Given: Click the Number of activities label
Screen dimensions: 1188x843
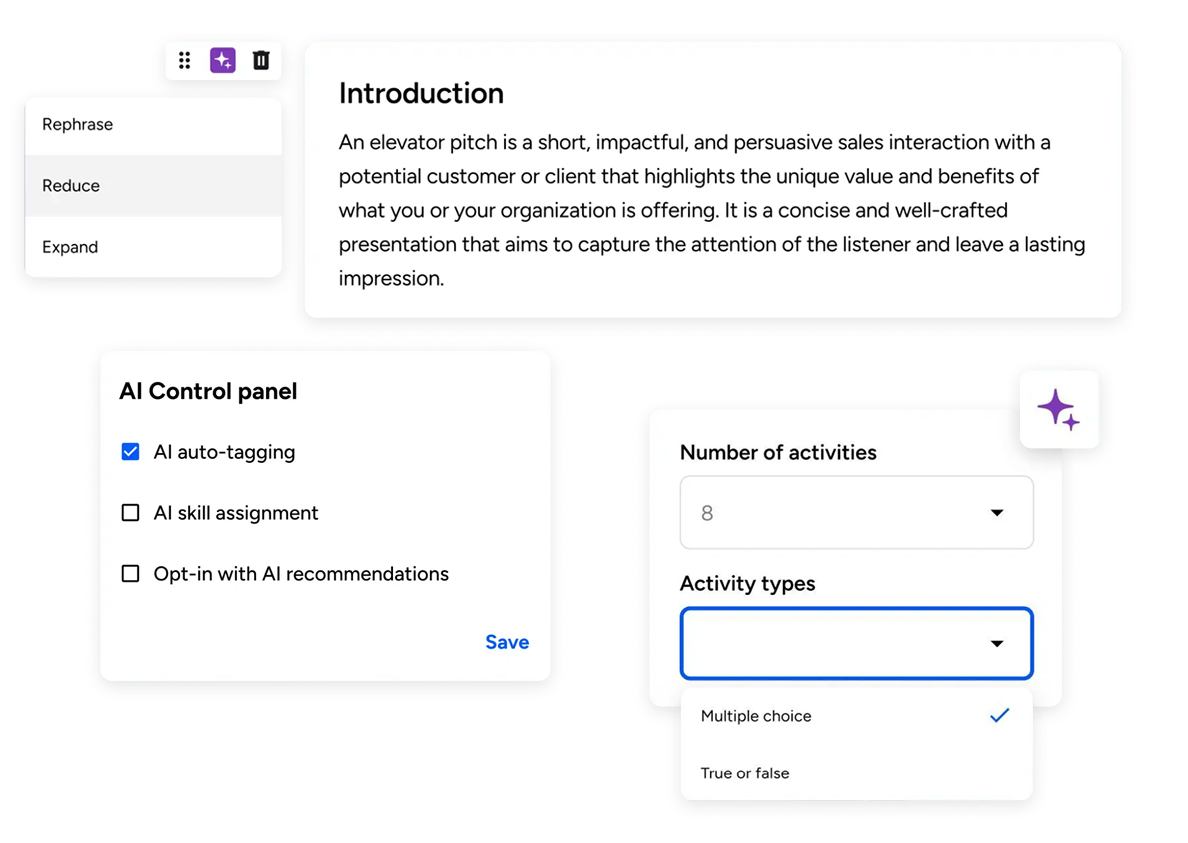Looking at the screenshot, I should [x=778, y=452].
